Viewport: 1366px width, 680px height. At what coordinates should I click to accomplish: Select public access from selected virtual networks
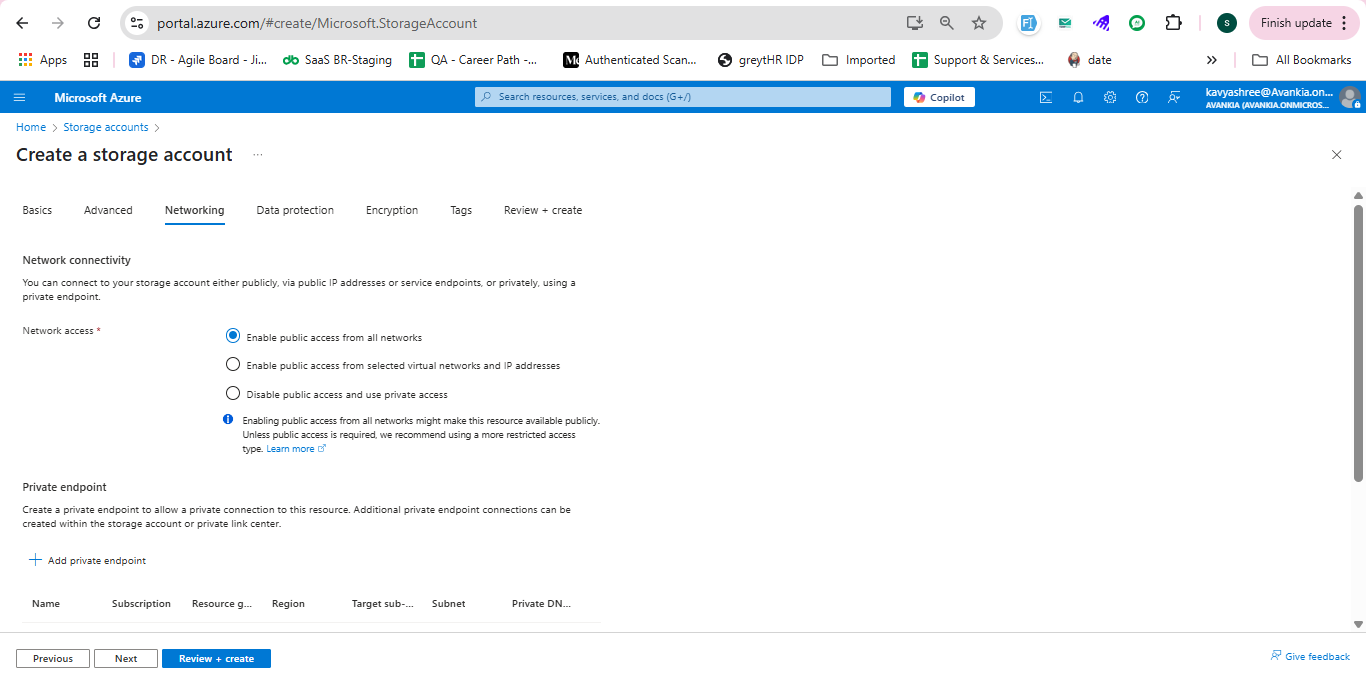tap(233, 364)
